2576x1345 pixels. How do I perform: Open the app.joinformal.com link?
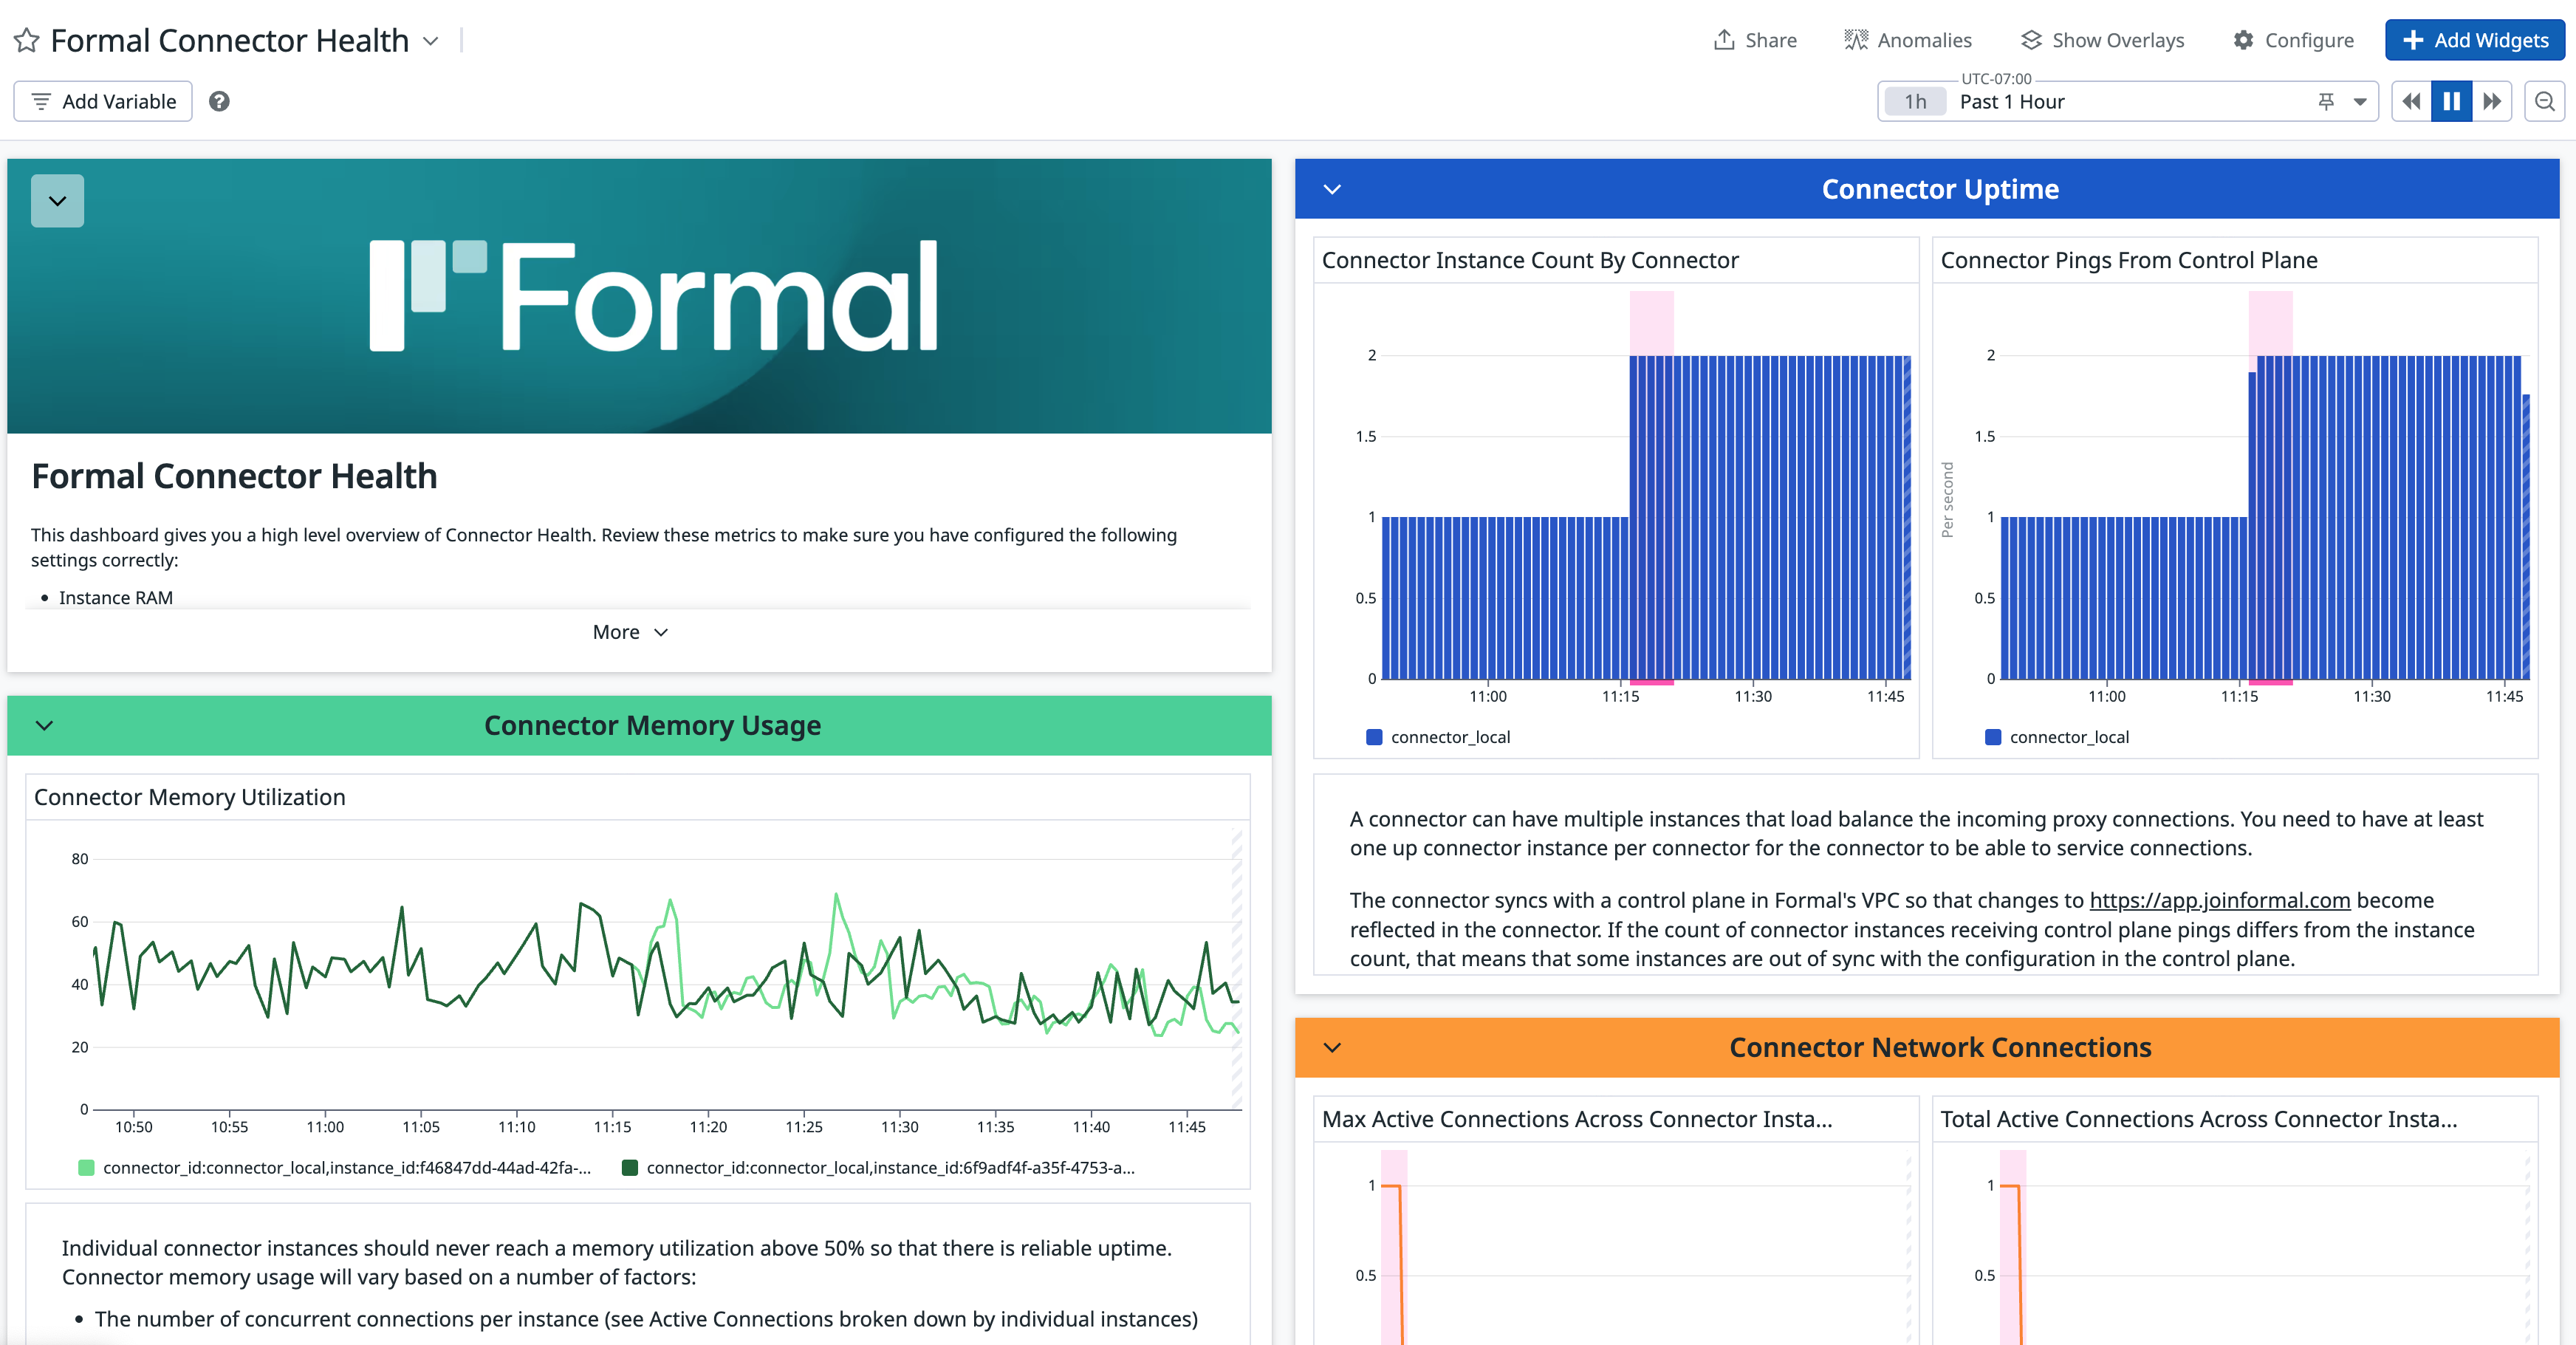(2219, 900)
